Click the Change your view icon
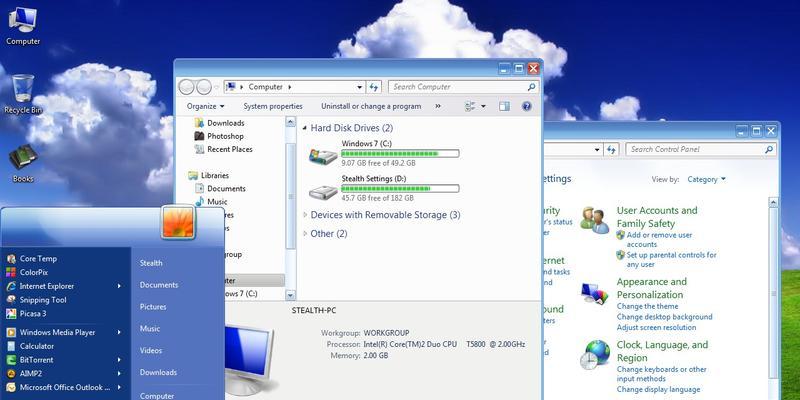The width and height of the screenshot is (800, 400). (470, 106)
